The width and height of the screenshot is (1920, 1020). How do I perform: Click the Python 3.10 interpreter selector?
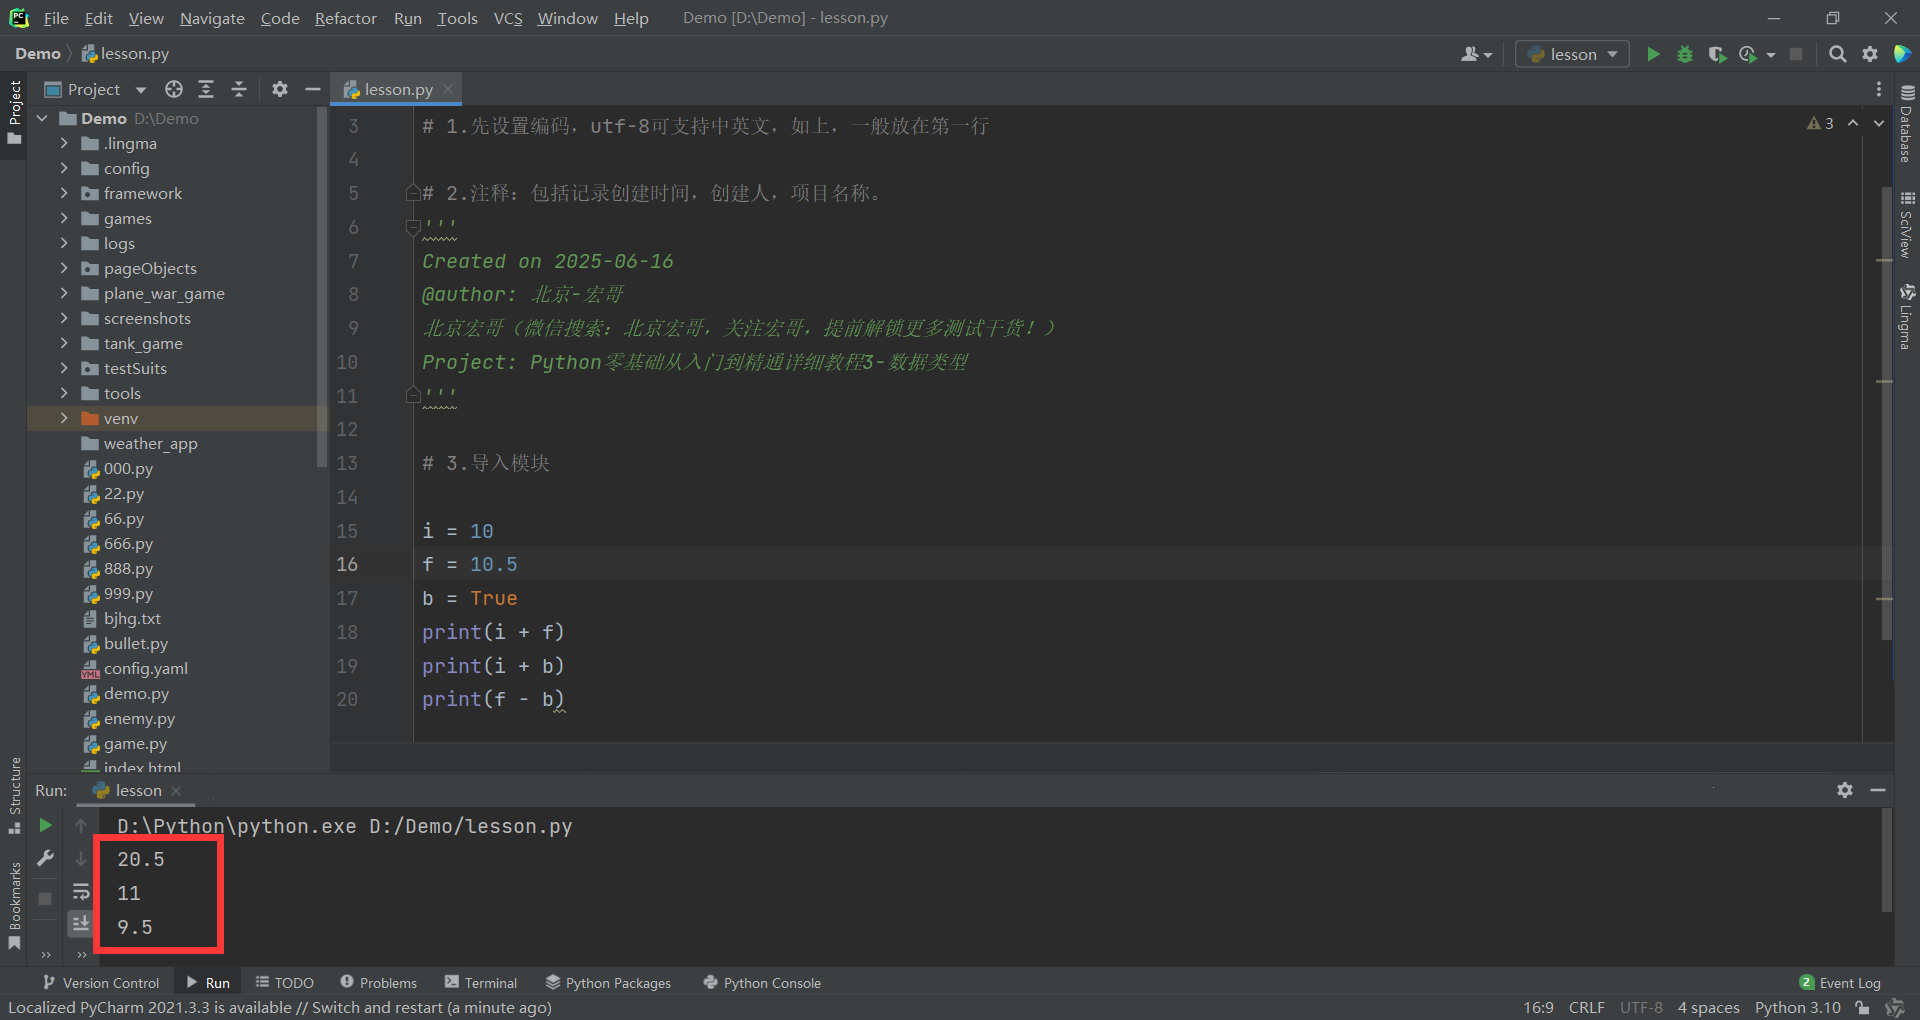pos(1797,1007)
